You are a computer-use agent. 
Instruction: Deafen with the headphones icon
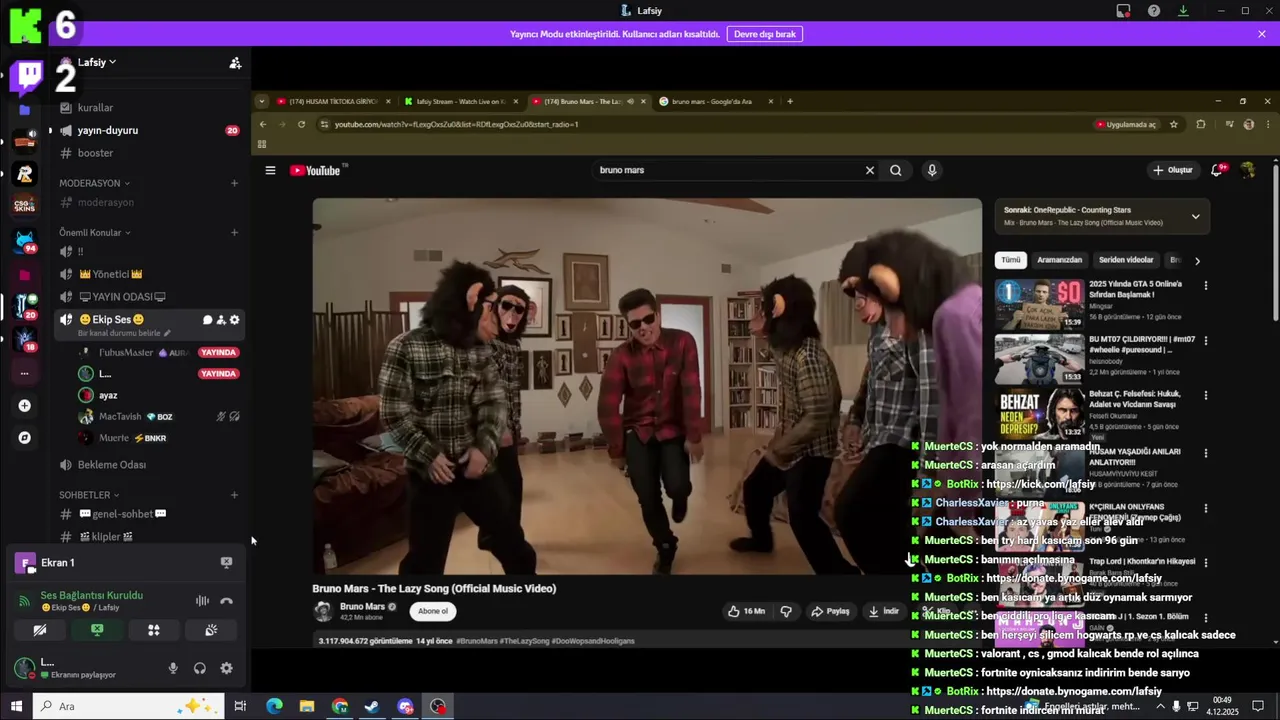point(200,668)
